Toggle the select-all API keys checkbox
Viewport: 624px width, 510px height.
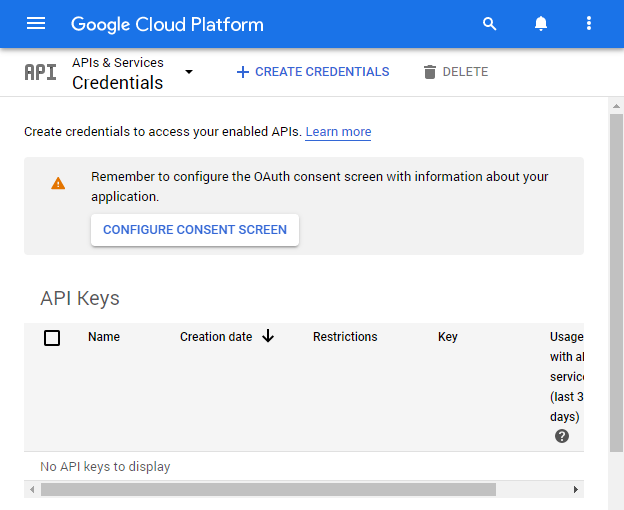point(52,338)
